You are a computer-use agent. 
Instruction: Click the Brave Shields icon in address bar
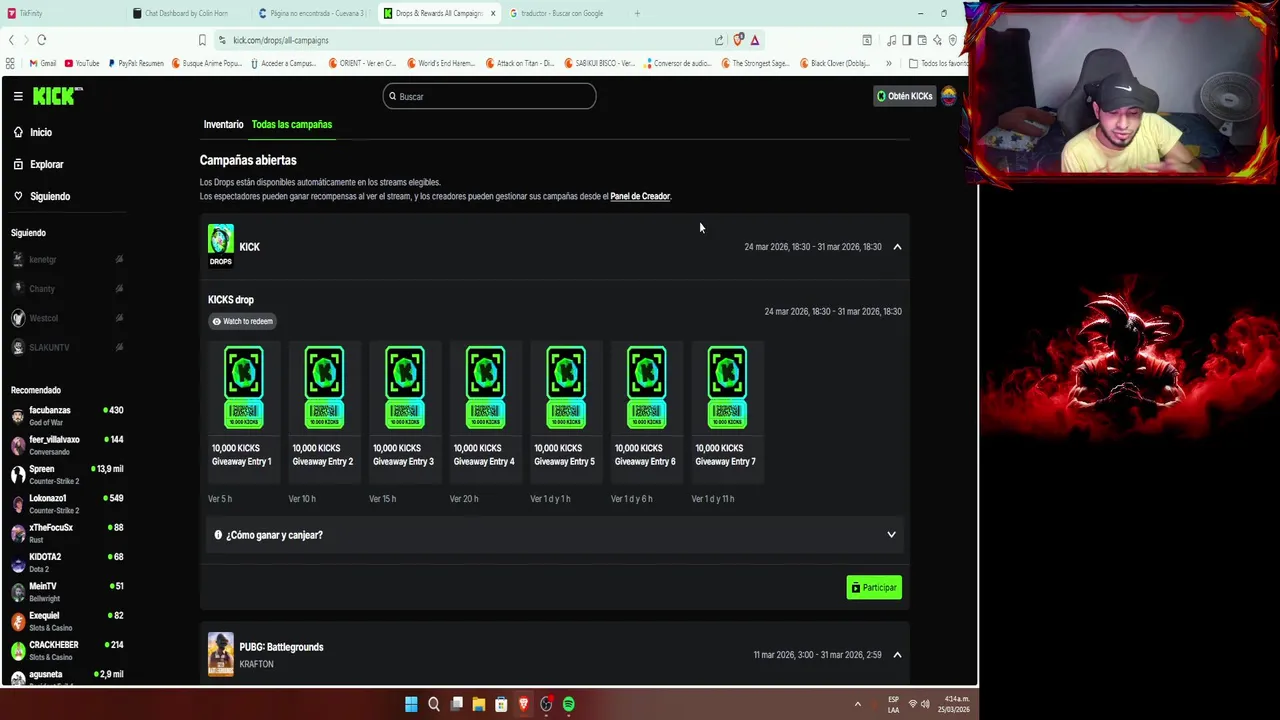(738, 40)
